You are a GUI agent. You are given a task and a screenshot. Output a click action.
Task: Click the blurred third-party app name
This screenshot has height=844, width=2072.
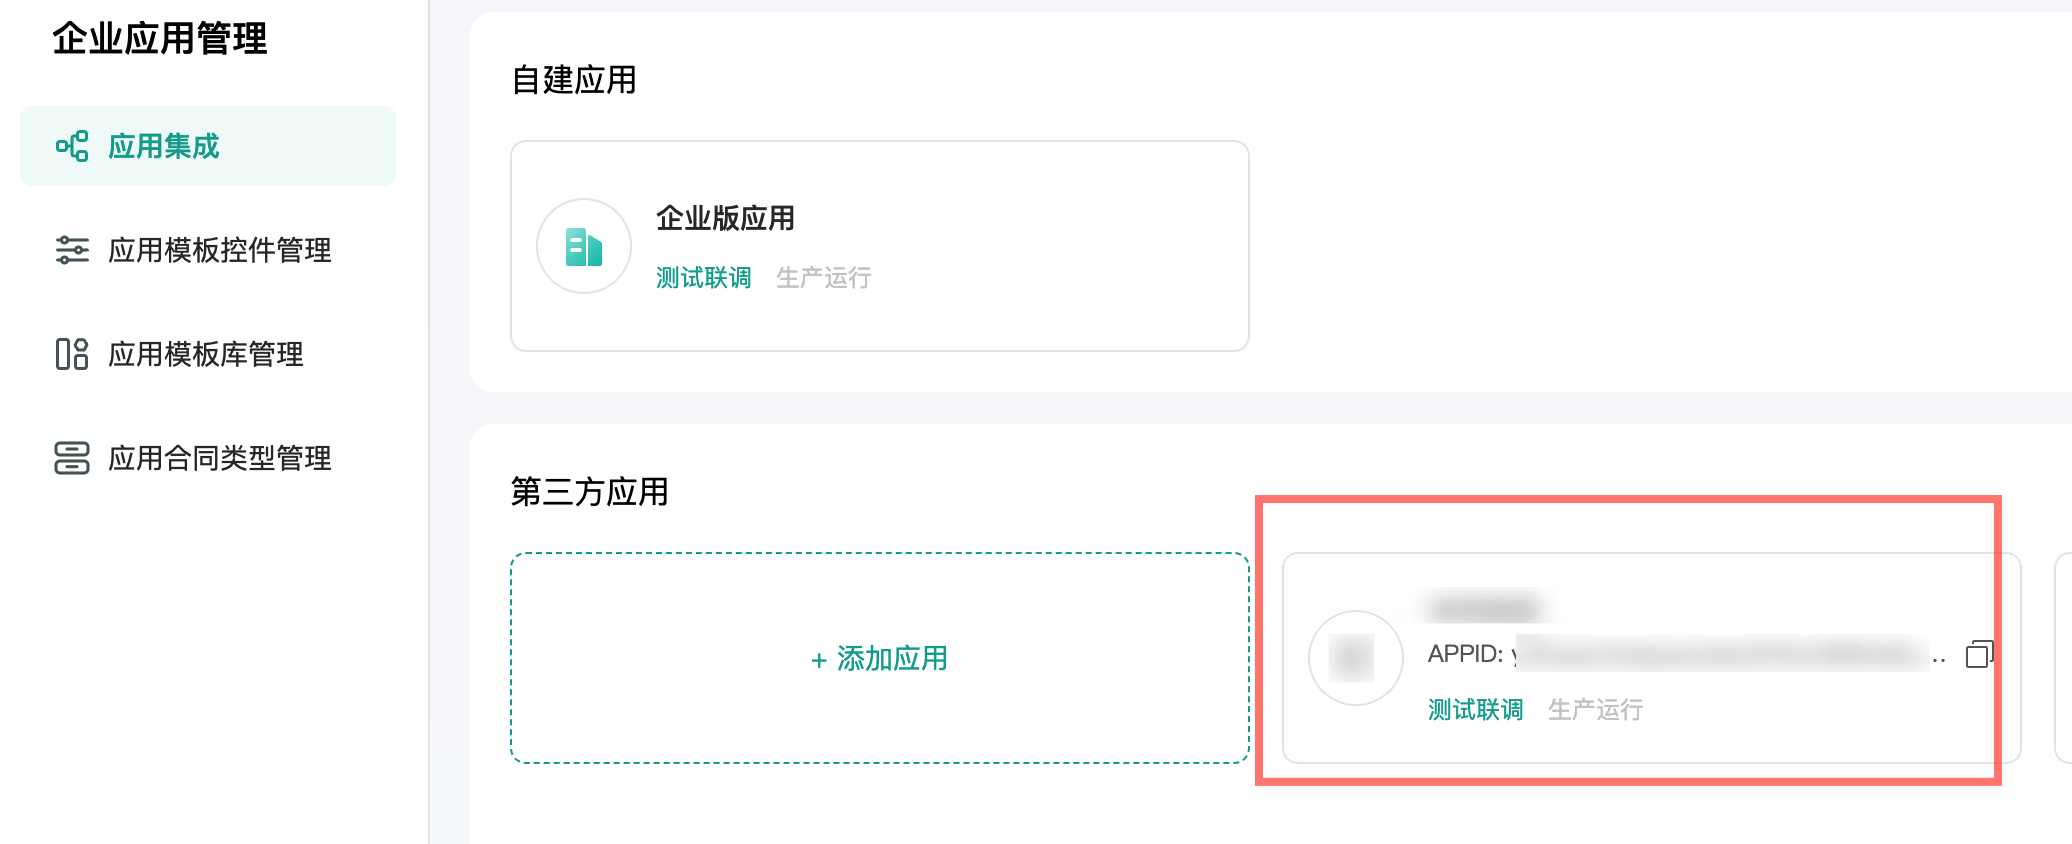pyautogui.click(x=1484, y=607)
